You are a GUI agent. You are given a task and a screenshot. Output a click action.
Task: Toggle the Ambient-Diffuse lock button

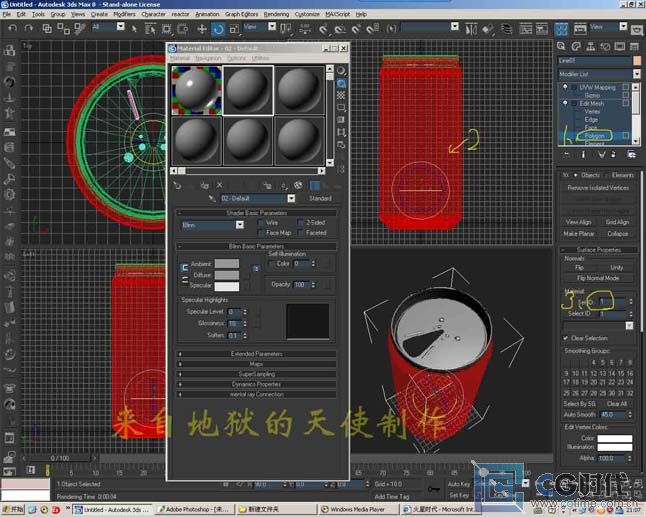[x=184, y=268]
